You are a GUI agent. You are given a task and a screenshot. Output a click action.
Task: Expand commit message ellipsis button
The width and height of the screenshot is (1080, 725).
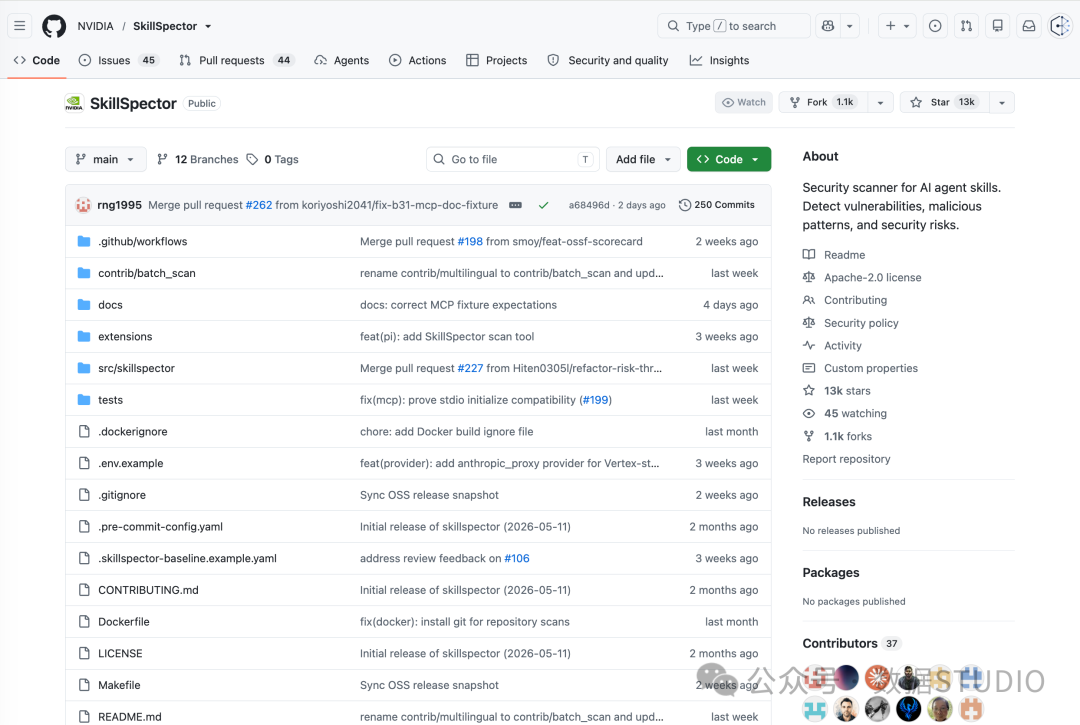(x=515, y=205)
